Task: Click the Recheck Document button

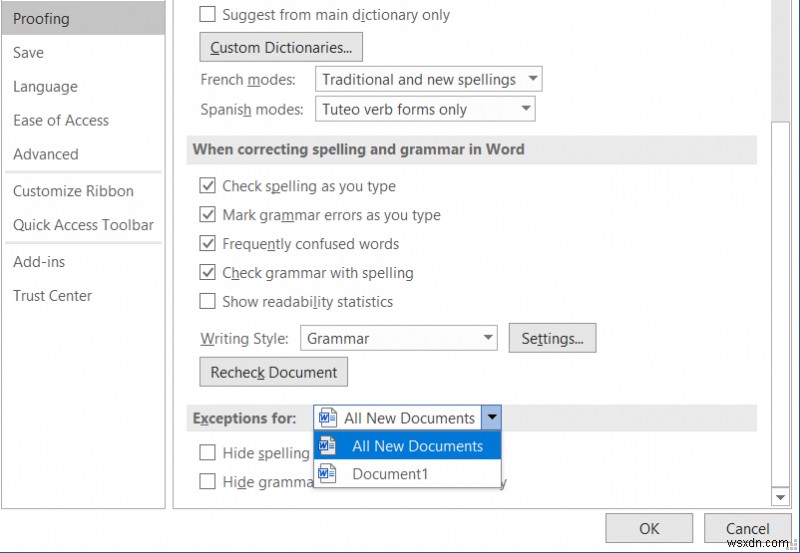Action: click(x=274, y=372)
